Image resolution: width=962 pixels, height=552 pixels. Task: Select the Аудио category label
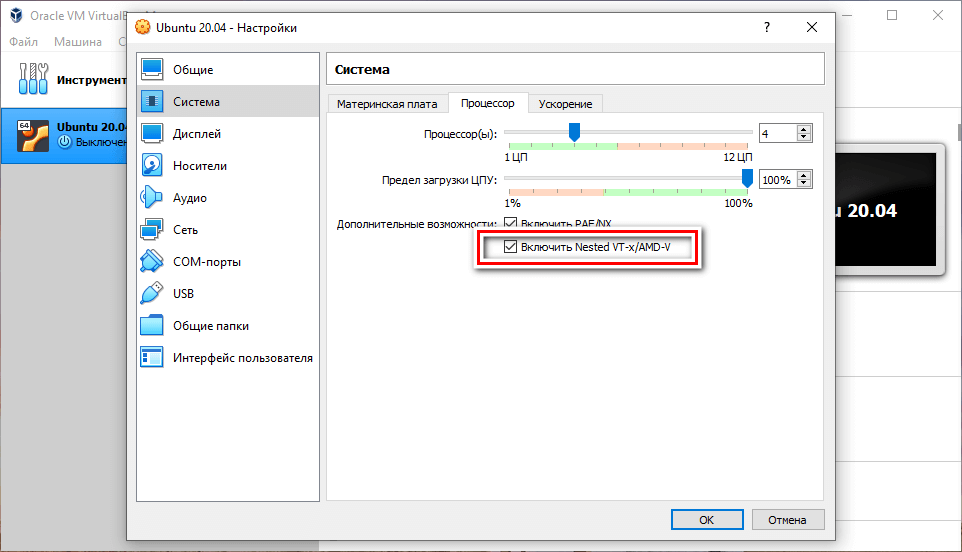pyautogui.click(x=190, y=198)
